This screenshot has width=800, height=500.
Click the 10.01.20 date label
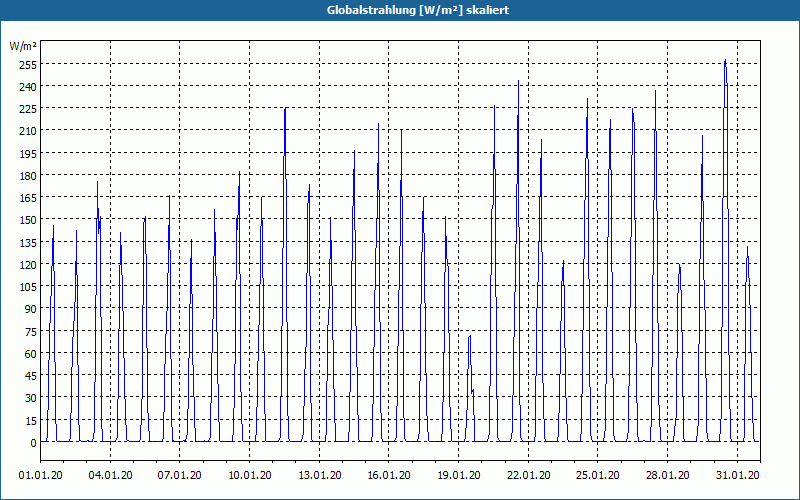[x=249, y=475]
